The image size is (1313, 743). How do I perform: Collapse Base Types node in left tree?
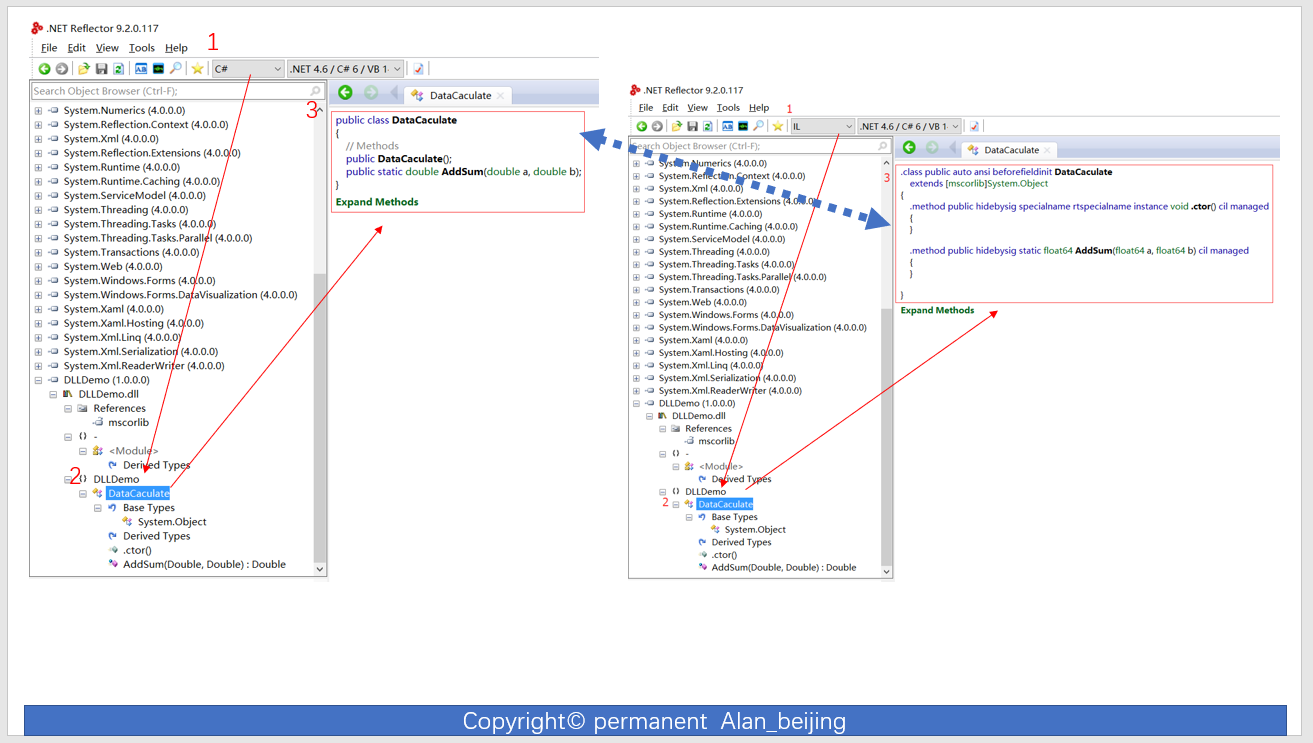98,508
